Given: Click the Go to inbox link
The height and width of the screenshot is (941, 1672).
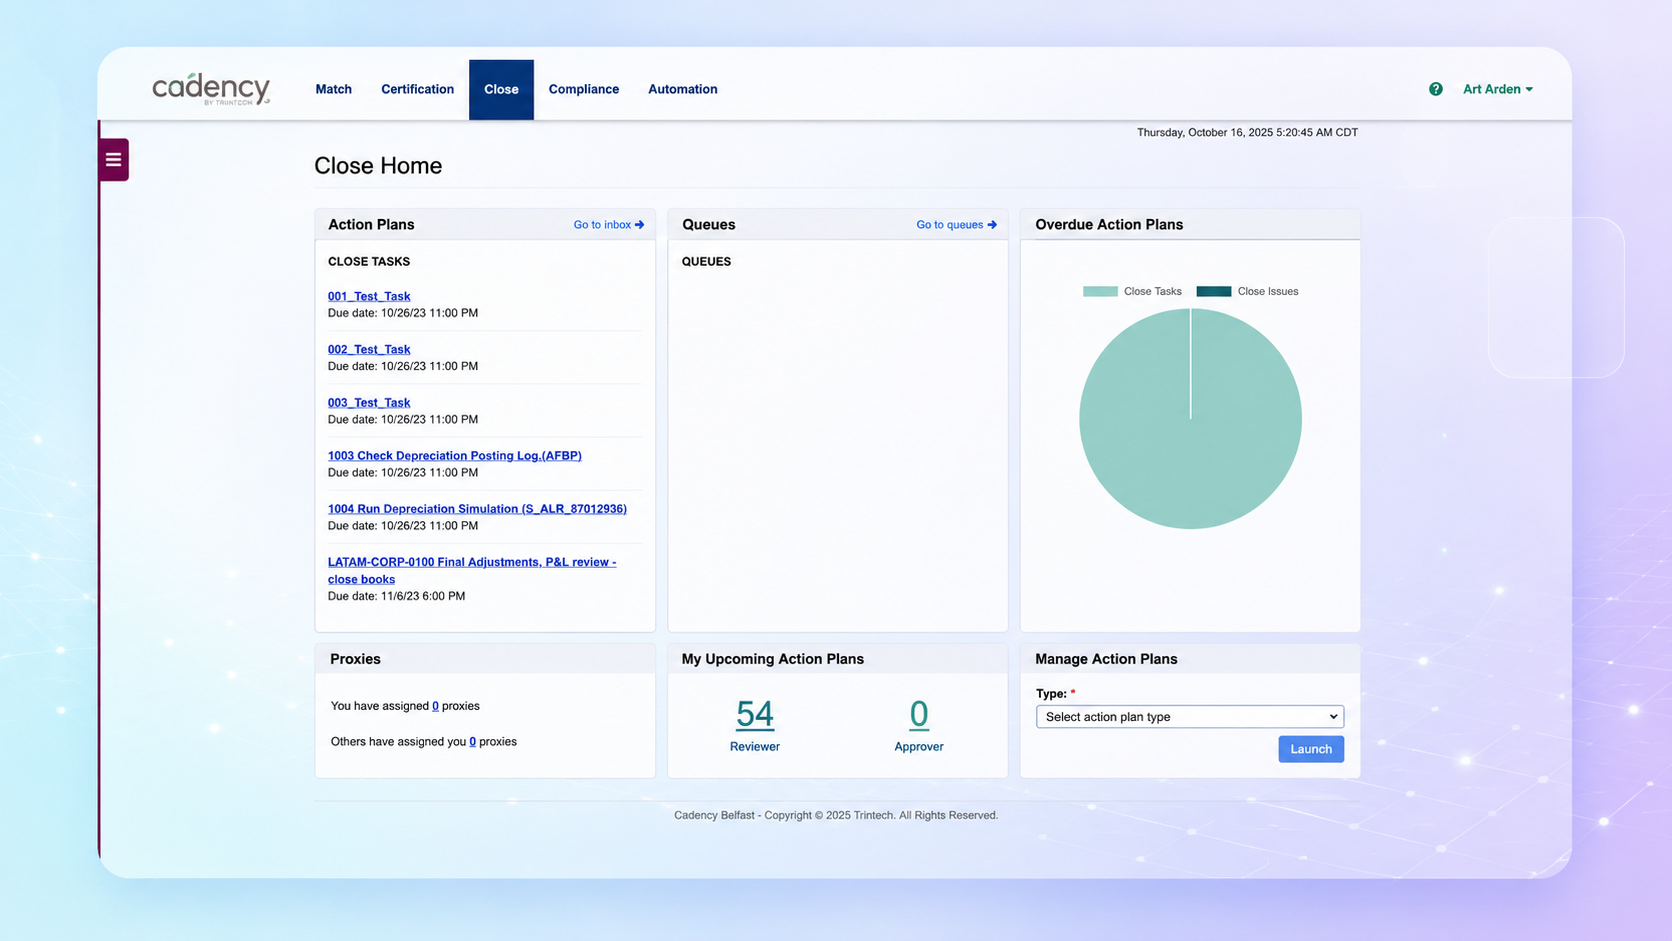Looking at the screenshot, I should (x=609, y=225).
